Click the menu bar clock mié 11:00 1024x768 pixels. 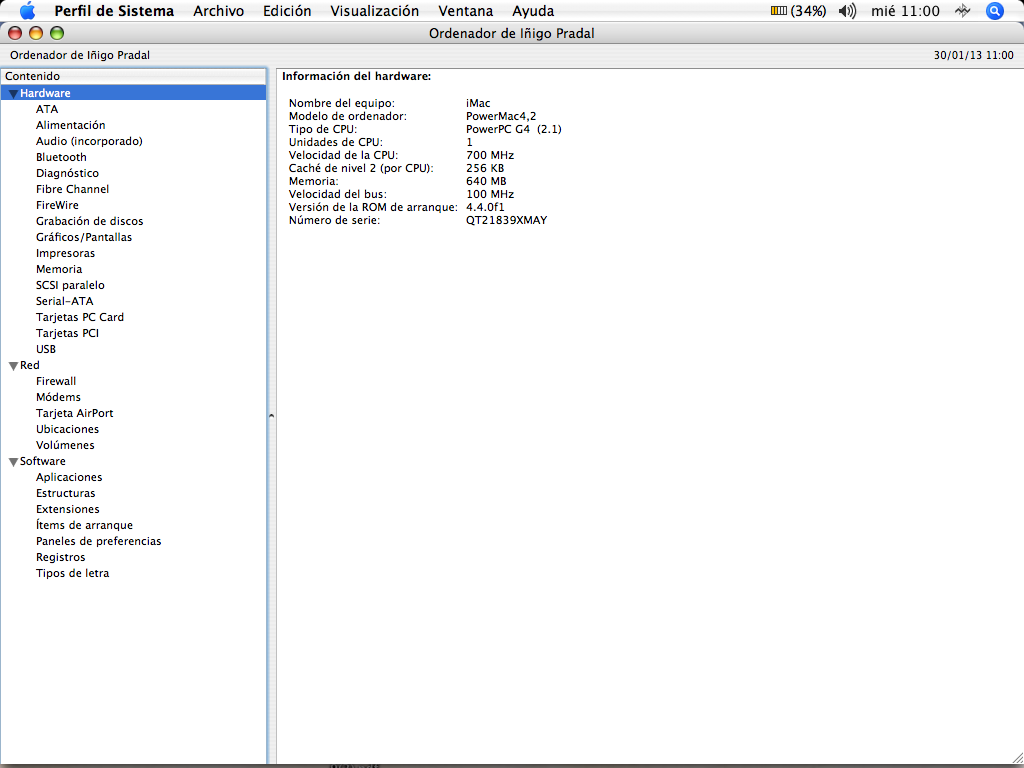(905, 11)
